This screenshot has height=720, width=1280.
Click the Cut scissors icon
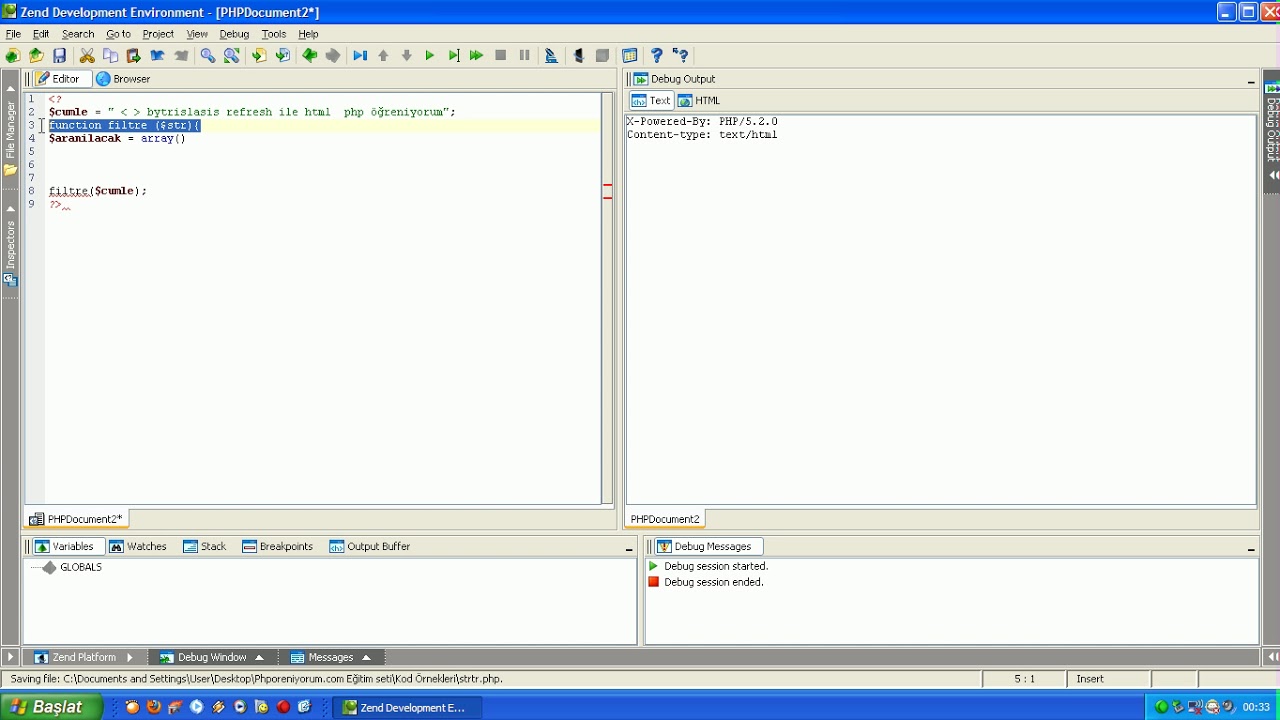tap(87, 56)
